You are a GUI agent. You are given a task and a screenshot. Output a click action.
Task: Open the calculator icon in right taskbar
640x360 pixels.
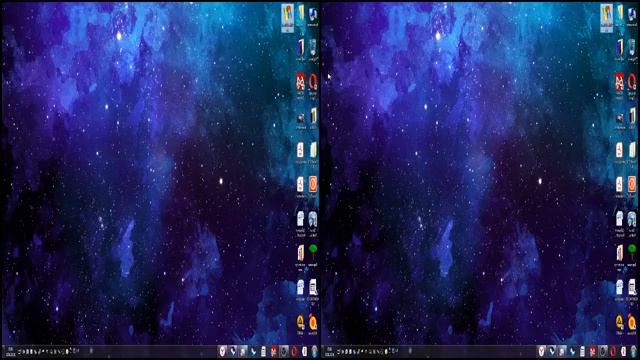(582, 351)
